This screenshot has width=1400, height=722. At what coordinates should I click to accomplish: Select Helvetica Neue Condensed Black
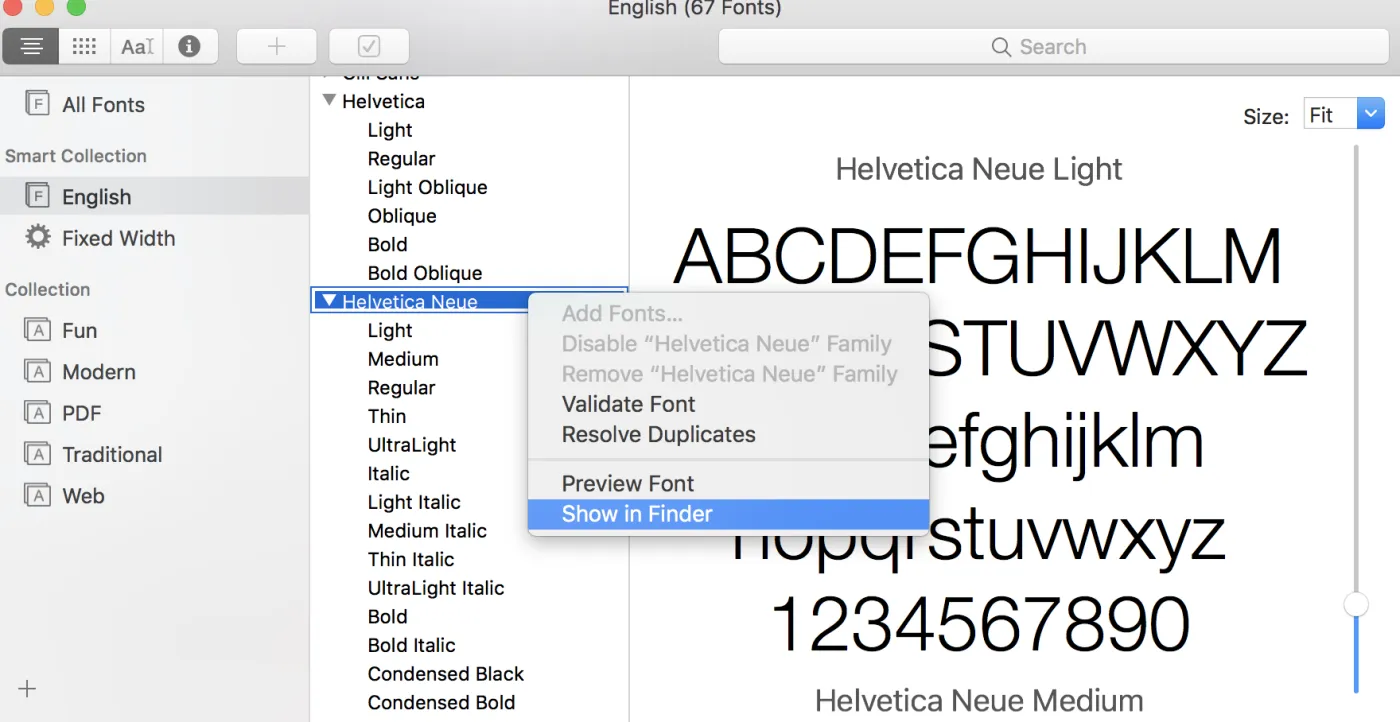[446, 674]
